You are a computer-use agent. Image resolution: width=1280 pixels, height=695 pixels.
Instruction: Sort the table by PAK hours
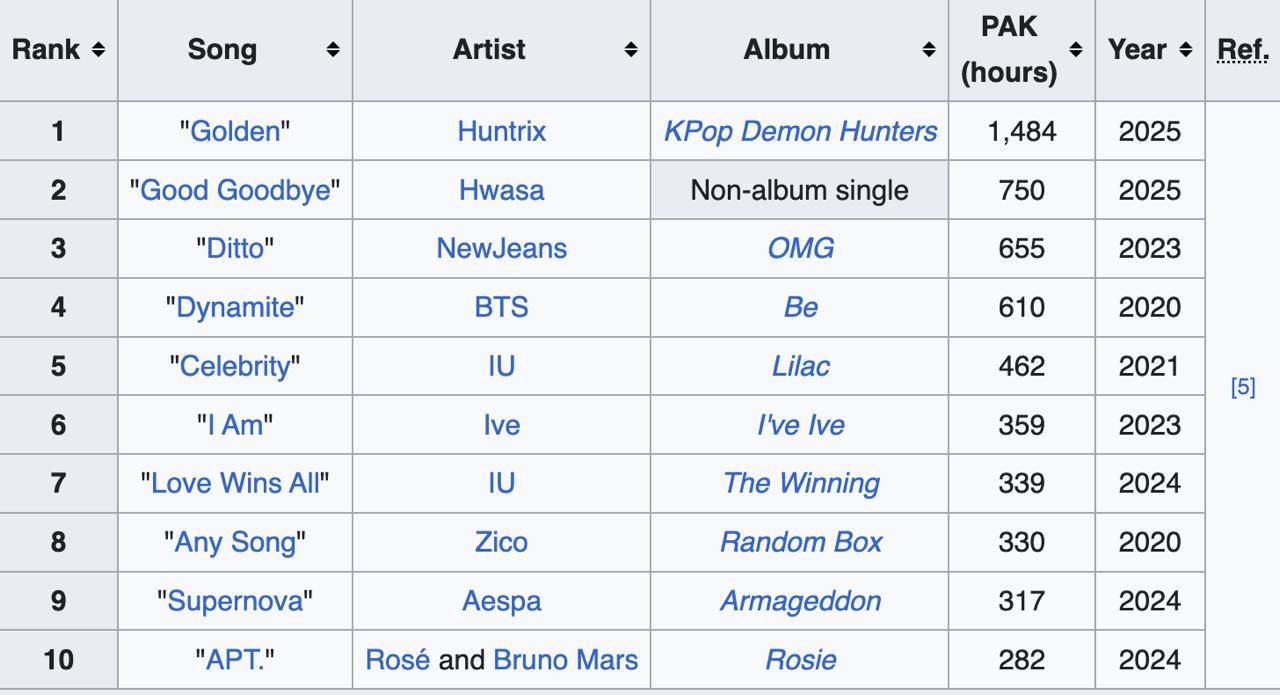point(1075,49)
